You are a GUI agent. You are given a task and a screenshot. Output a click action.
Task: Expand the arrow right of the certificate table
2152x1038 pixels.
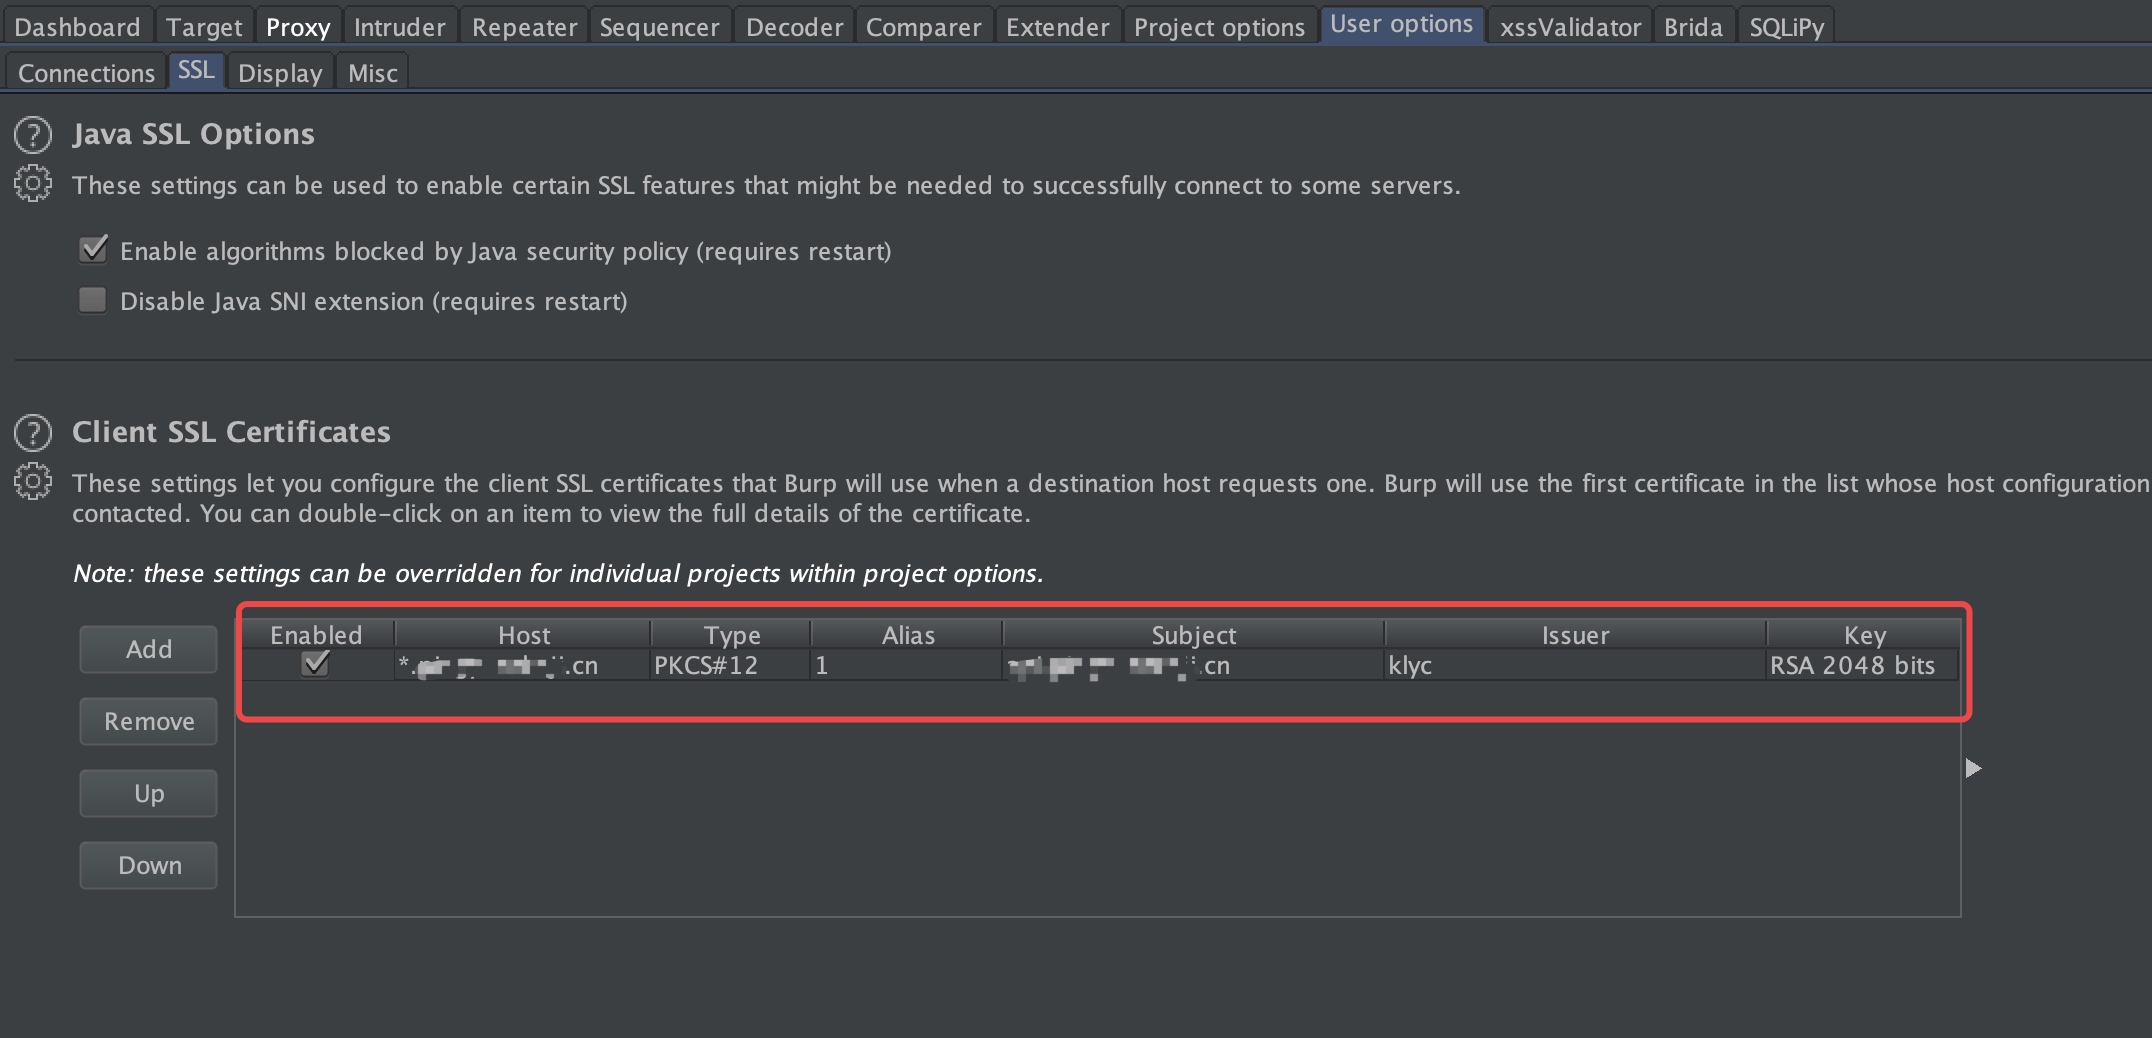1973,768
